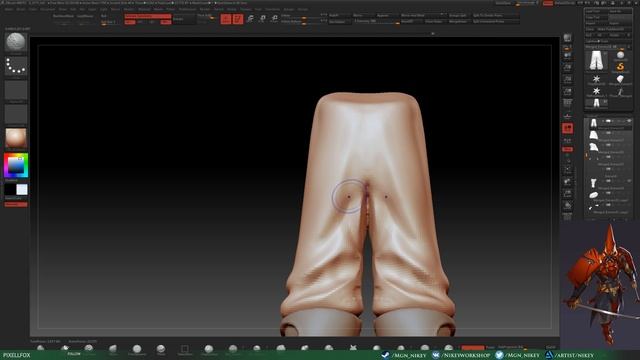
Task: Select the upper star PolyMesh3D tool icon
Action: 596,79
